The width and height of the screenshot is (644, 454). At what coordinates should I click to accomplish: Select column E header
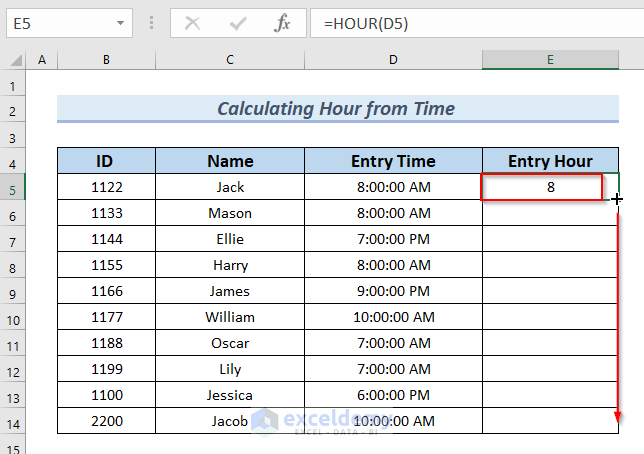pyautogui.click(x=550, y=61)
